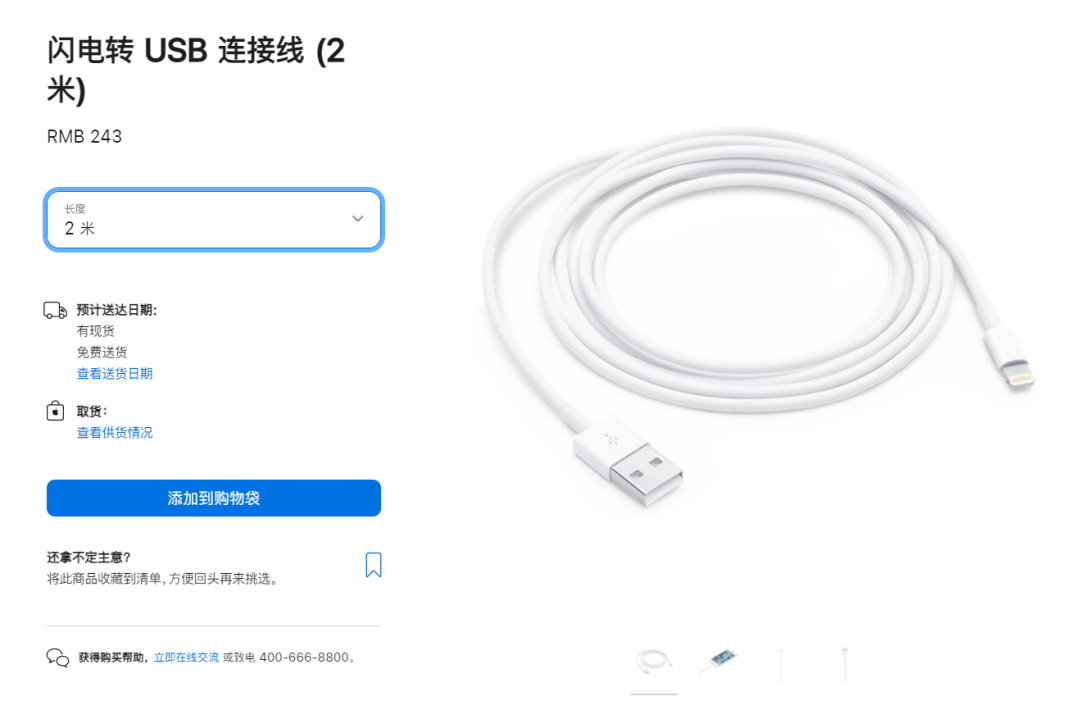Open 查看供货情况 pickup availability link
The width and height of the screenshot is (1080, 710).
[114, 433]
